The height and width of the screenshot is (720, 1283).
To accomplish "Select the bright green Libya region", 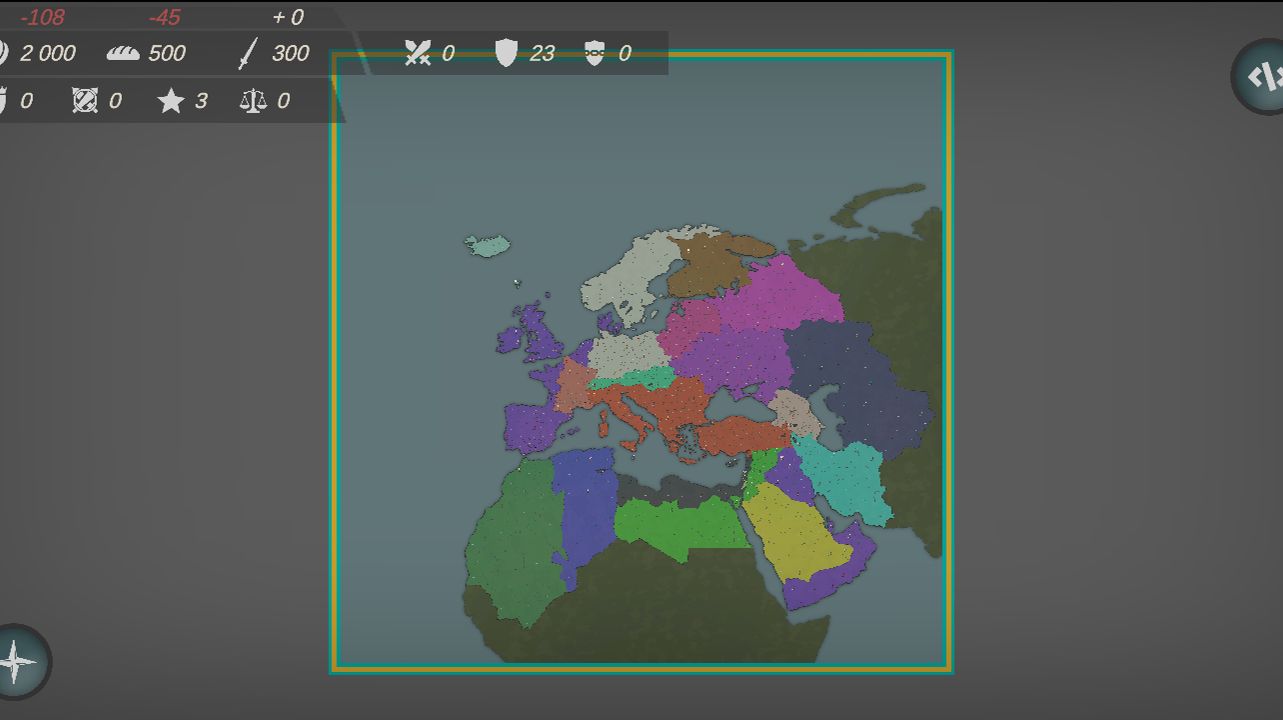I will (680, 526).
